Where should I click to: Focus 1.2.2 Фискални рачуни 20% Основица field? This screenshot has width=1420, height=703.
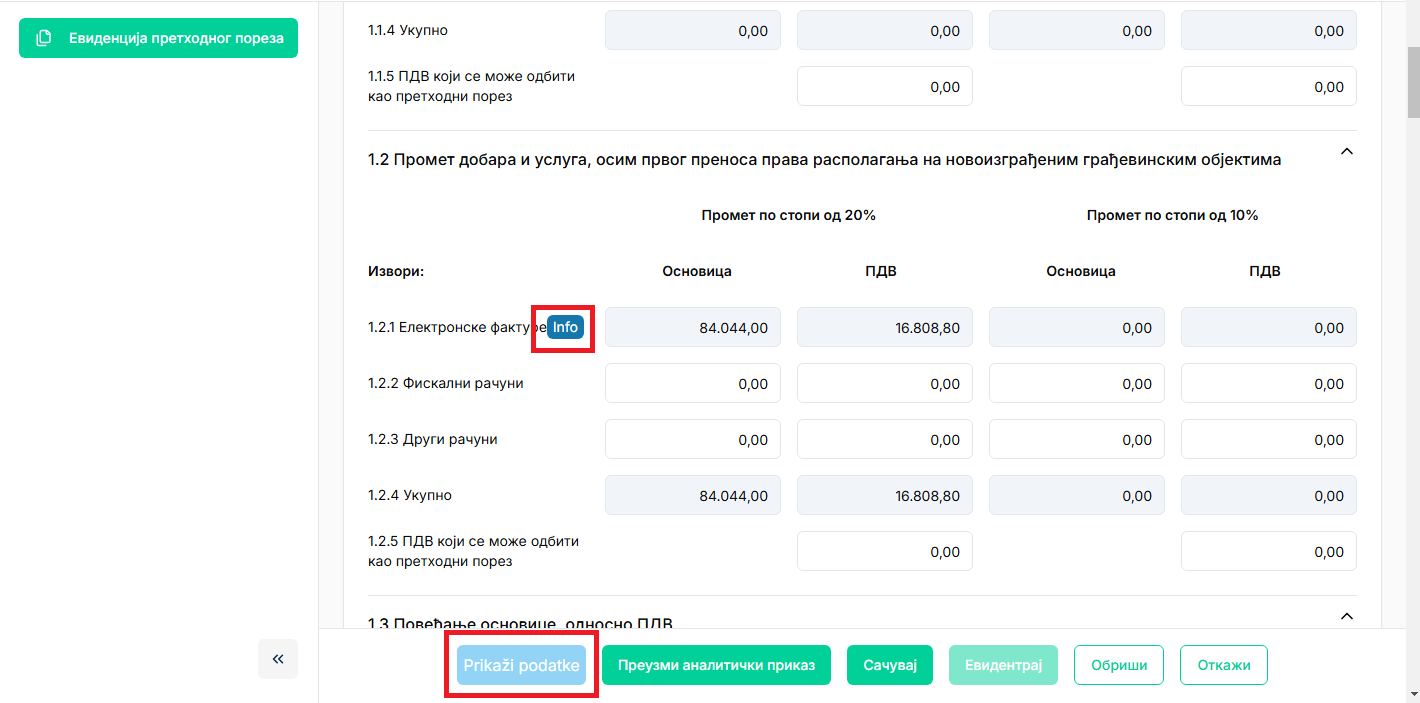[692, 384]
